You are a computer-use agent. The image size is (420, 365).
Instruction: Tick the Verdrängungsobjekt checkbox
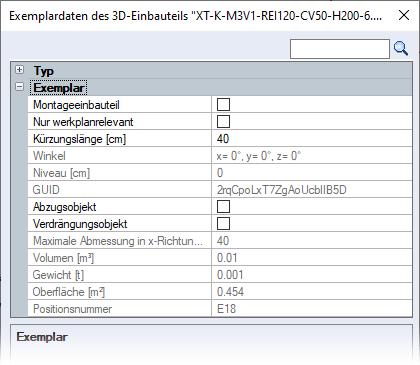223,224
